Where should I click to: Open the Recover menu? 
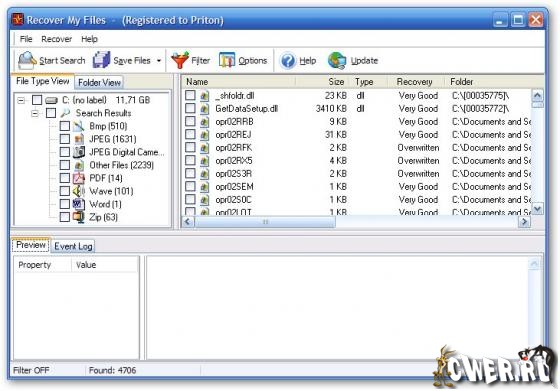pos(56,39)
